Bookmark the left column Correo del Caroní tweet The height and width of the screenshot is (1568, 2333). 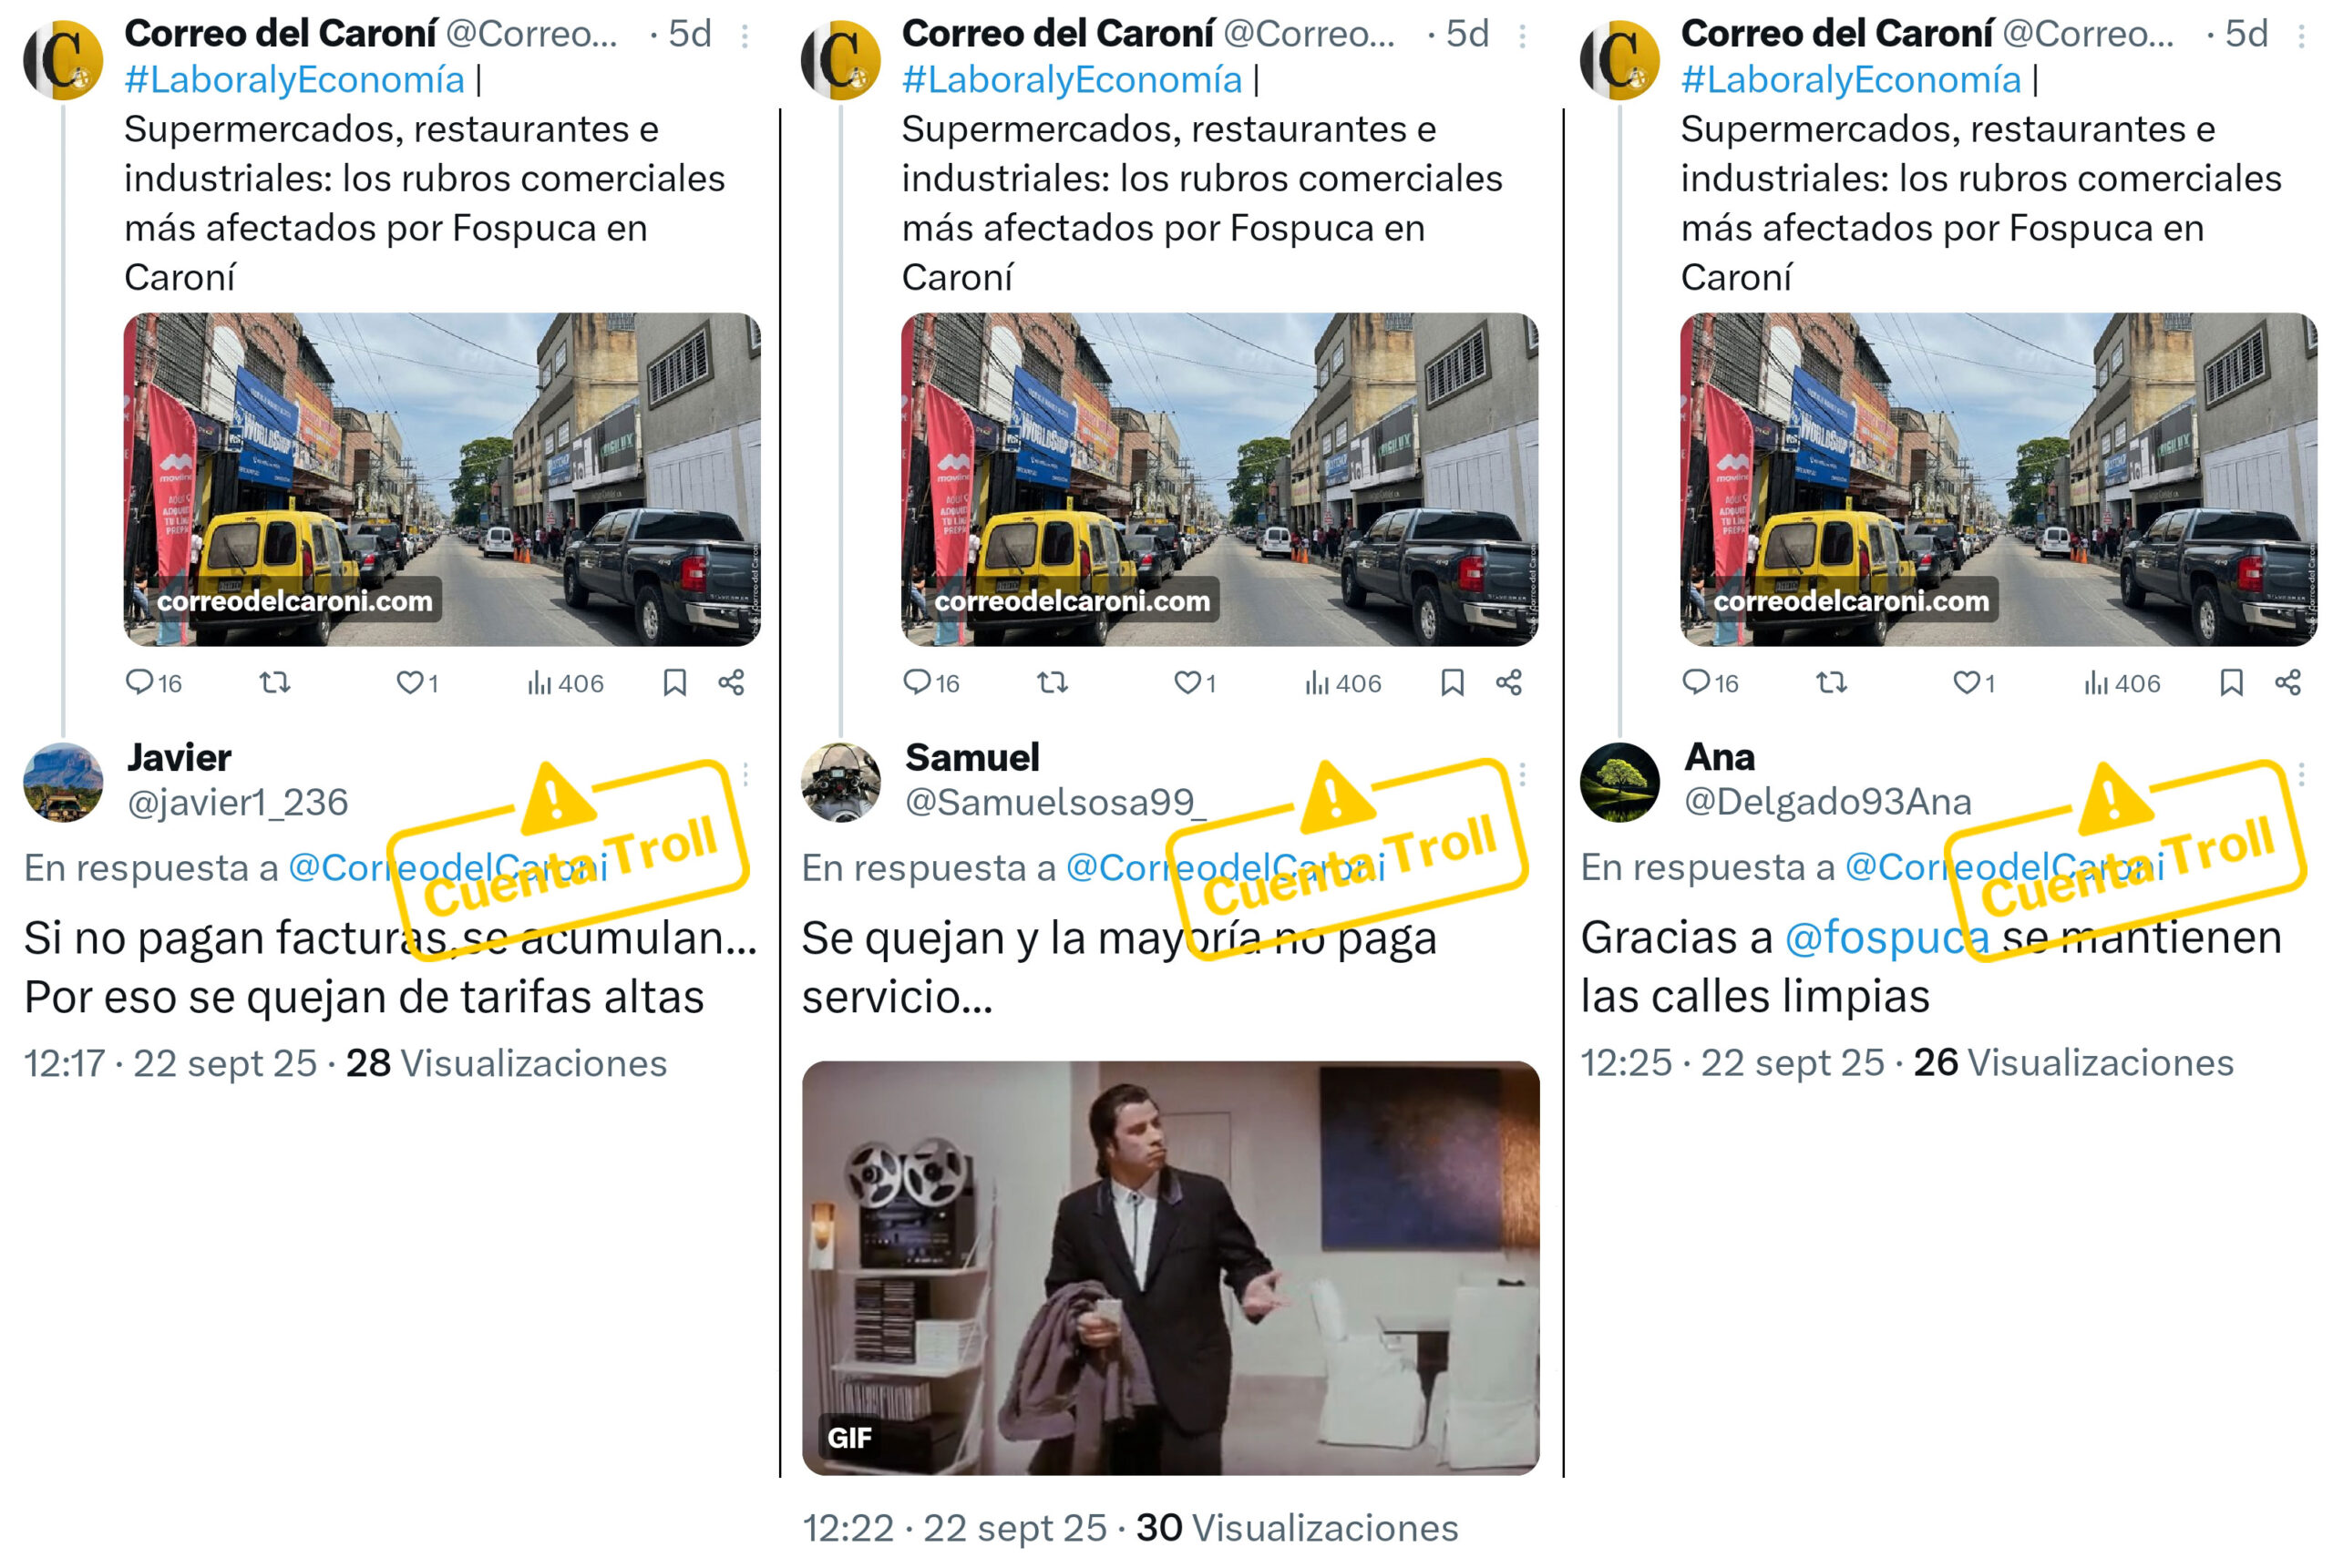click(x=675, y=682)
